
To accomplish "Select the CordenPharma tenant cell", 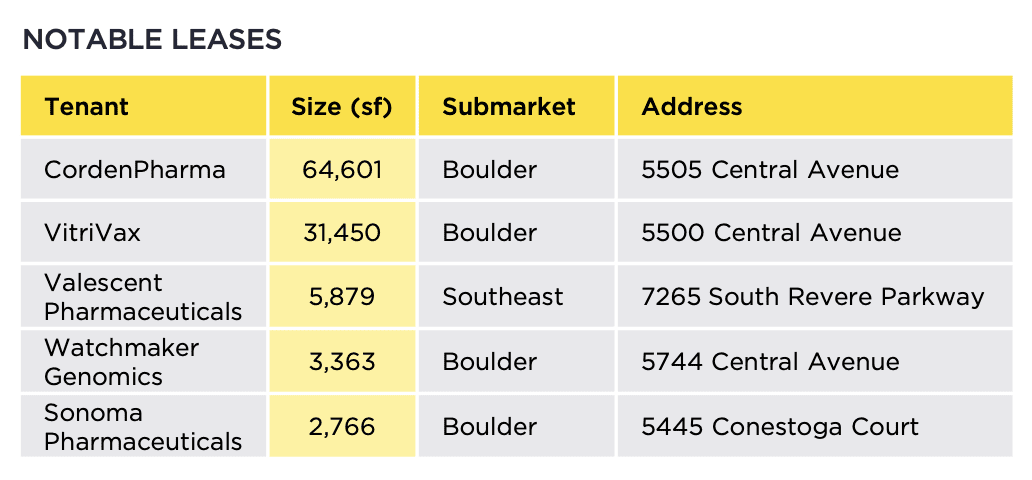I will [x=135, y=170].
